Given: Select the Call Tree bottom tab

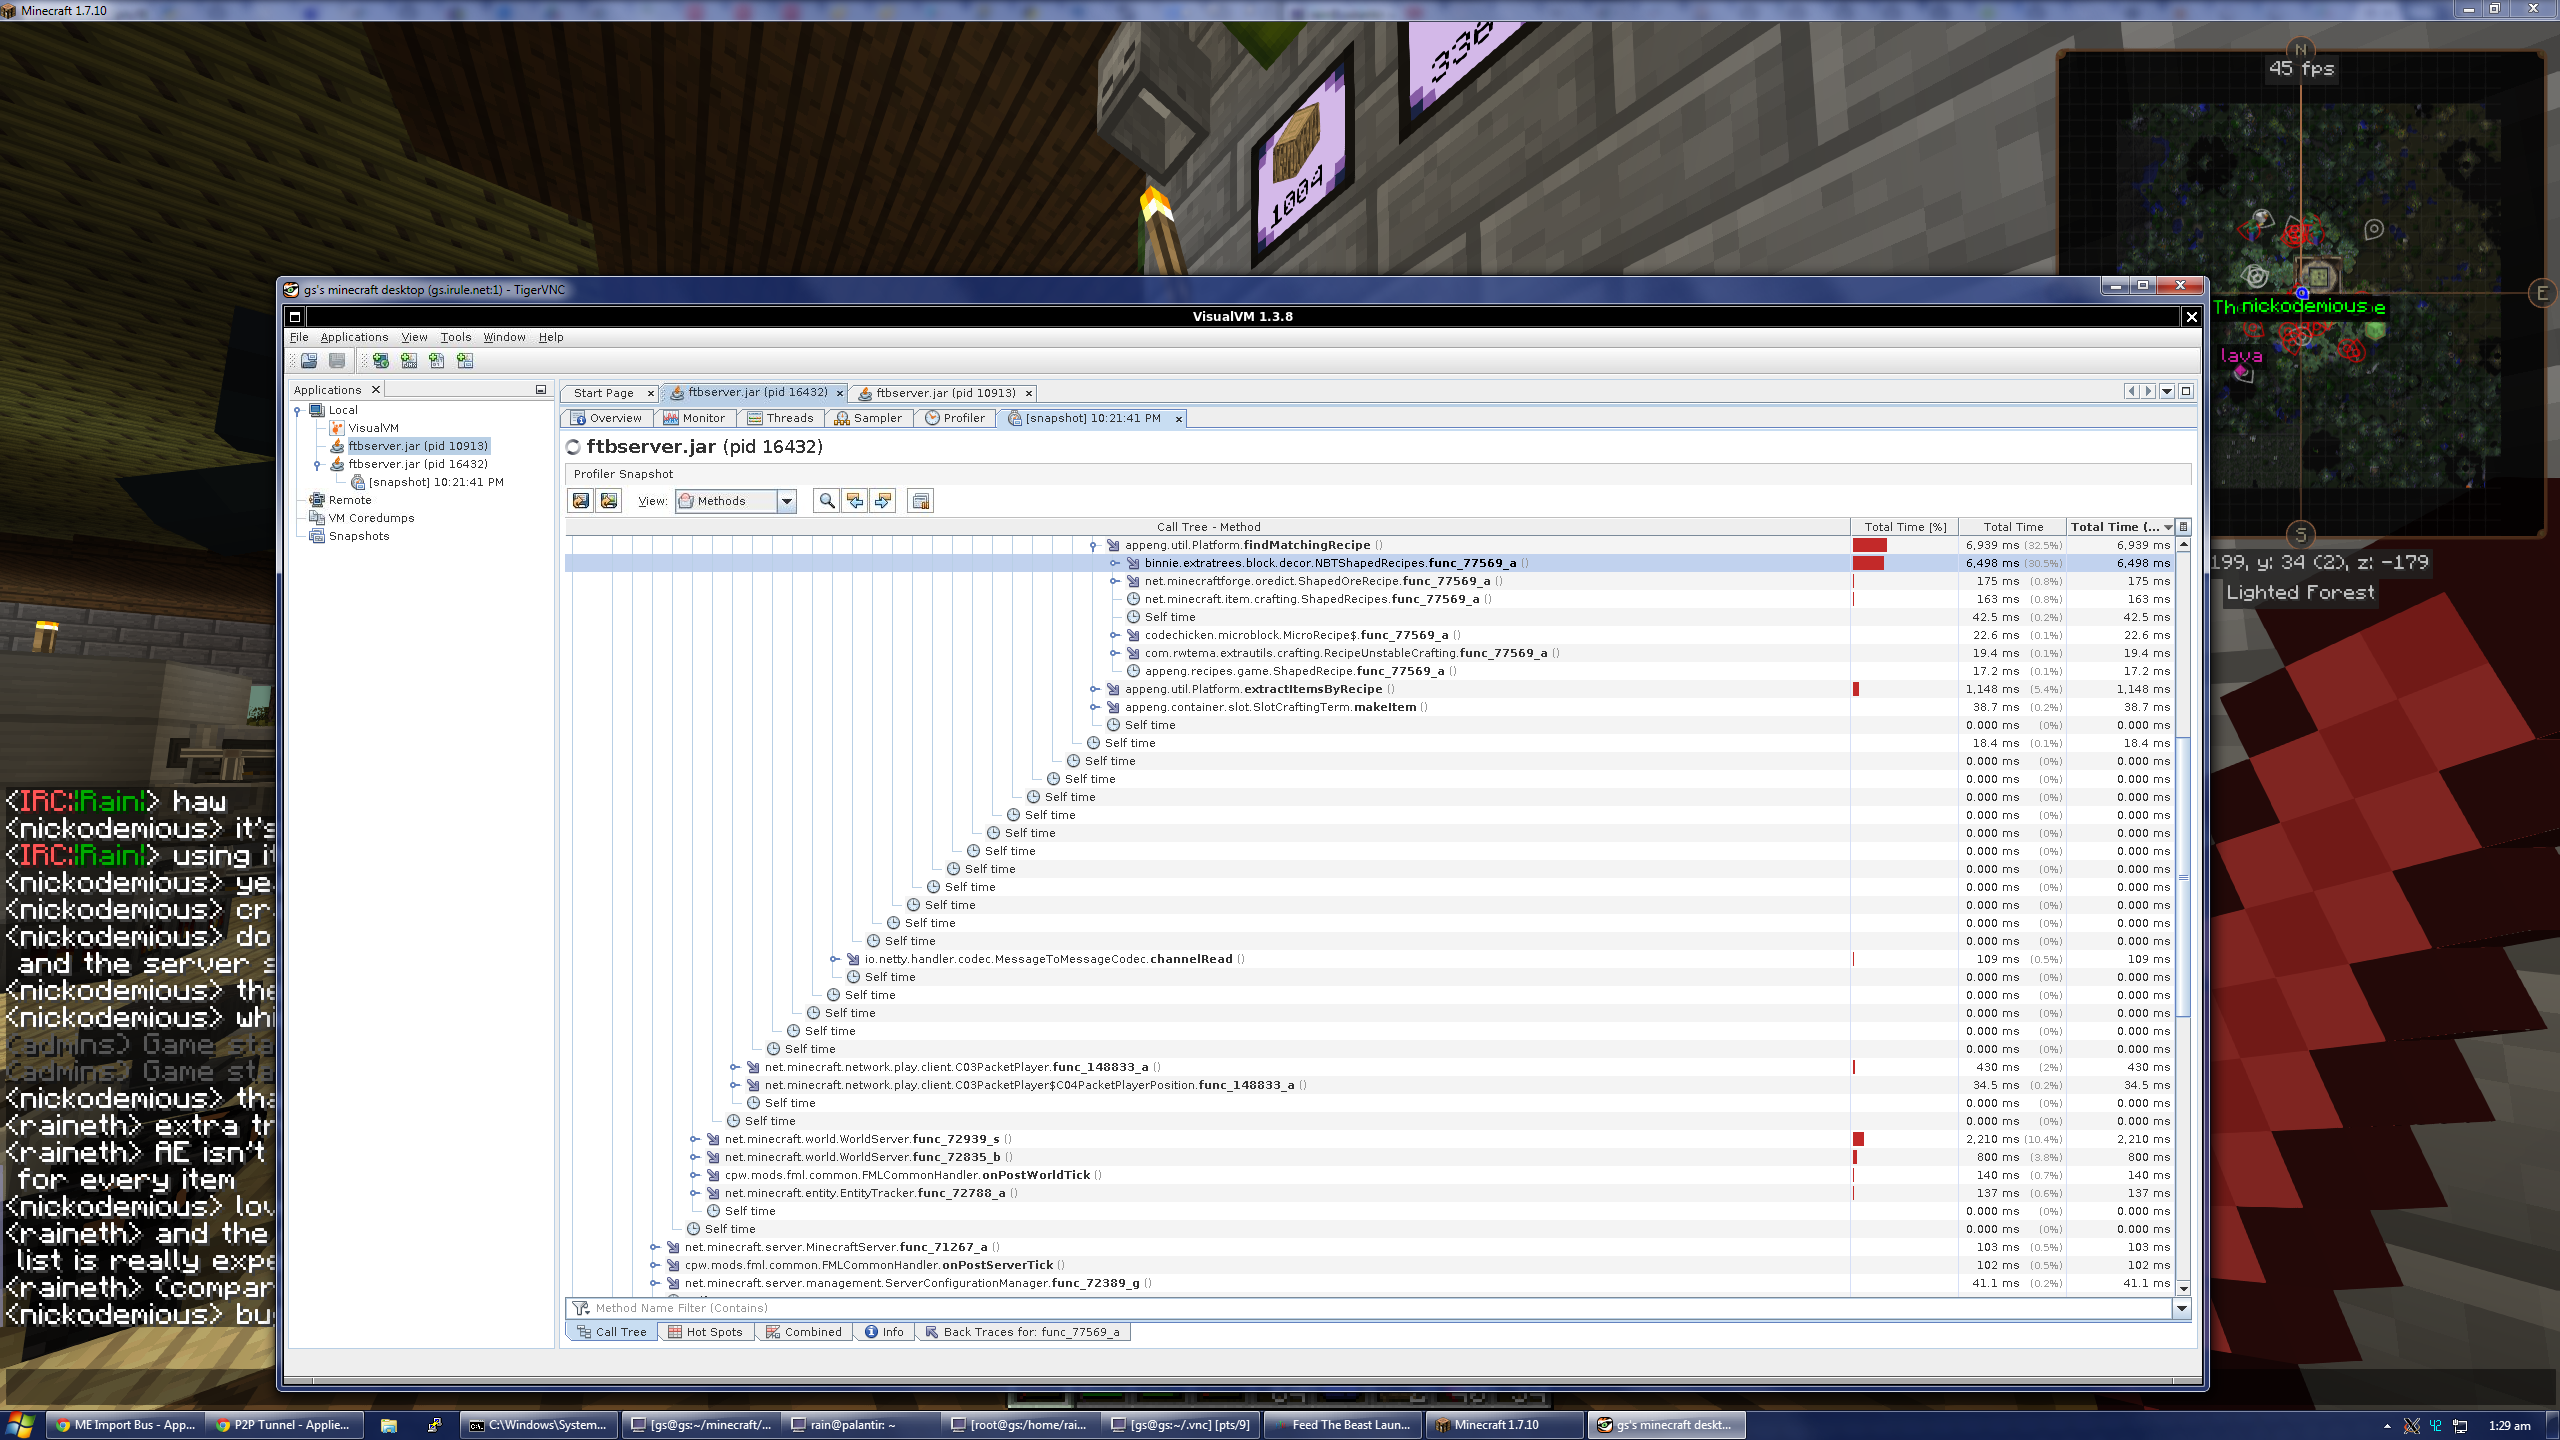Looking at the screenshot, I should click(612, 1332).
